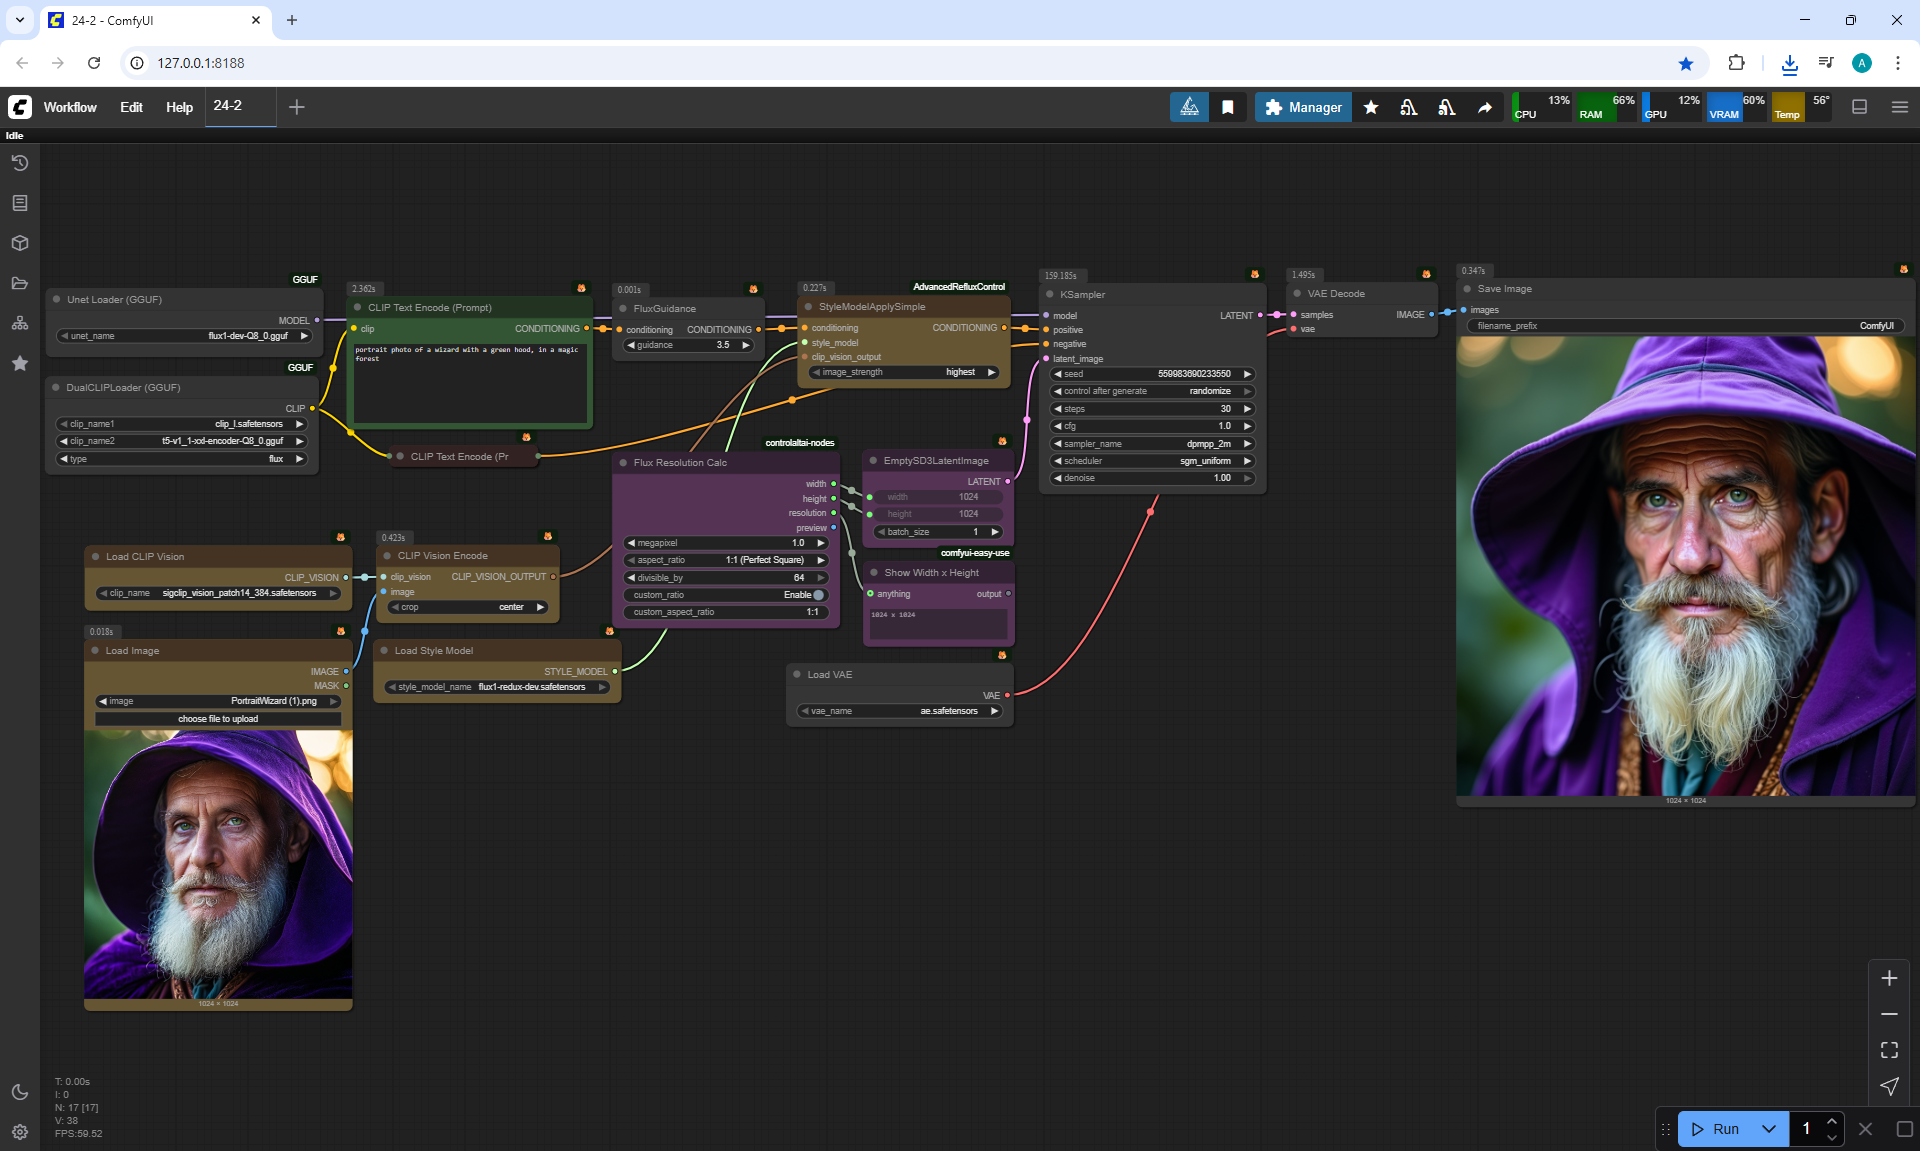Toggle dark theme moon icon

tap(20, 1092)
